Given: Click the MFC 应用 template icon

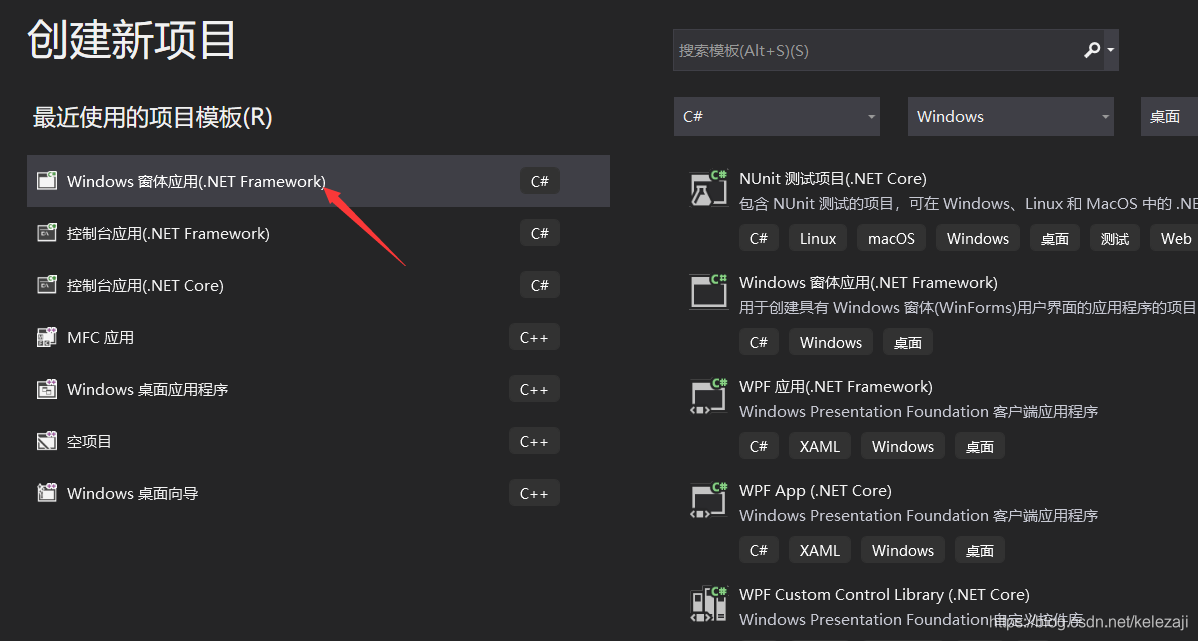Looking at the screenshot, I should click(x=47, y=337).
